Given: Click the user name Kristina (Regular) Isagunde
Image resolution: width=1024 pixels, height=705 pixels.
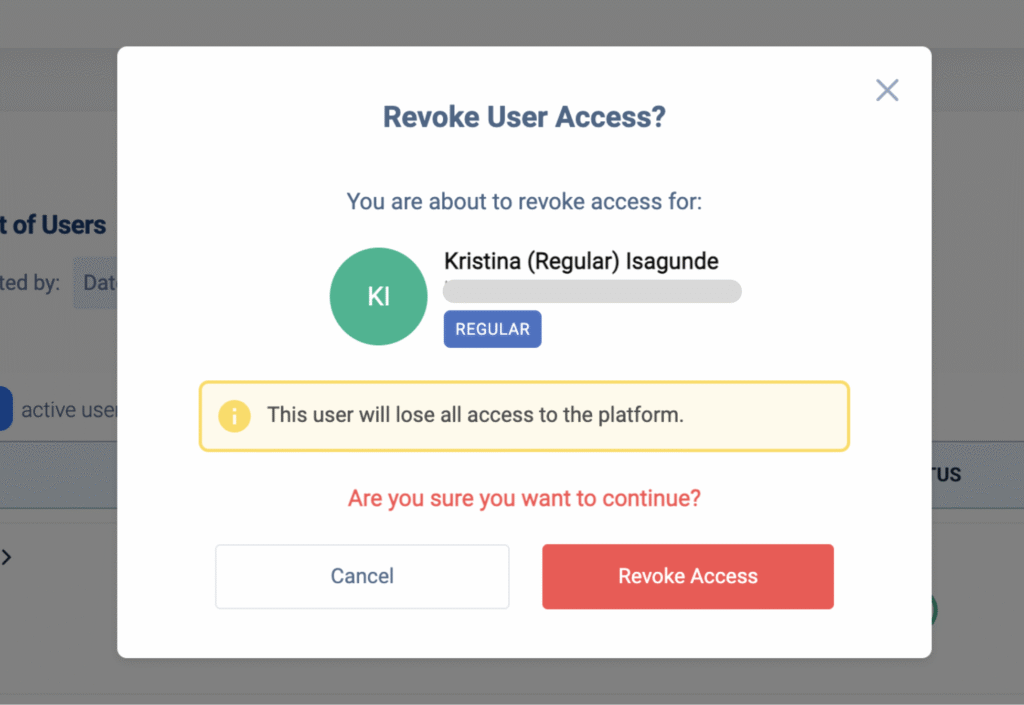Looking at the screenshot, I should (x=581, y=262).
